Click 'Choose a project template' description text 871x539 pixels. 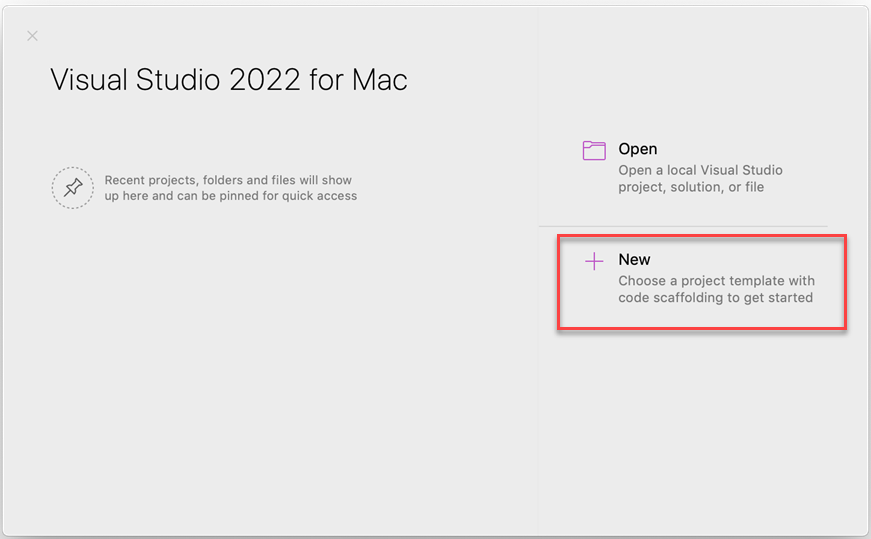click(x=717, y=289)
